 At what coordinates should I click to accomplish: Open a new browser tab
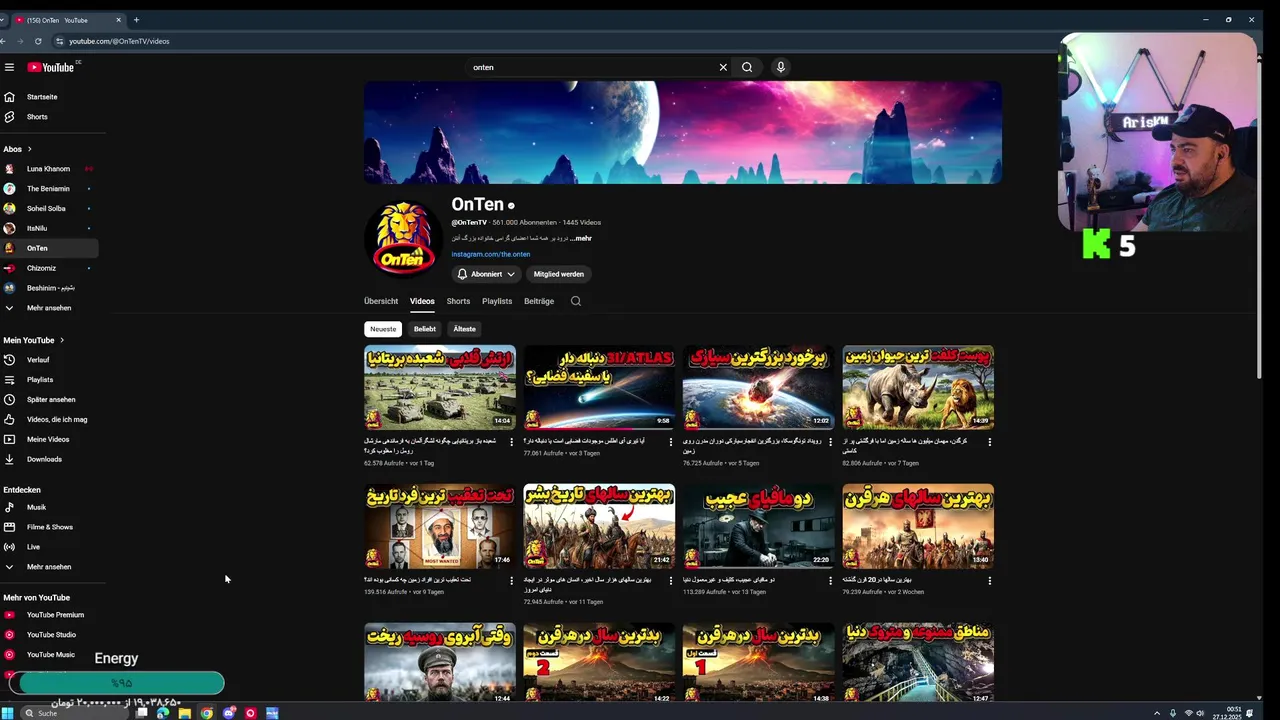pos(136,20)
